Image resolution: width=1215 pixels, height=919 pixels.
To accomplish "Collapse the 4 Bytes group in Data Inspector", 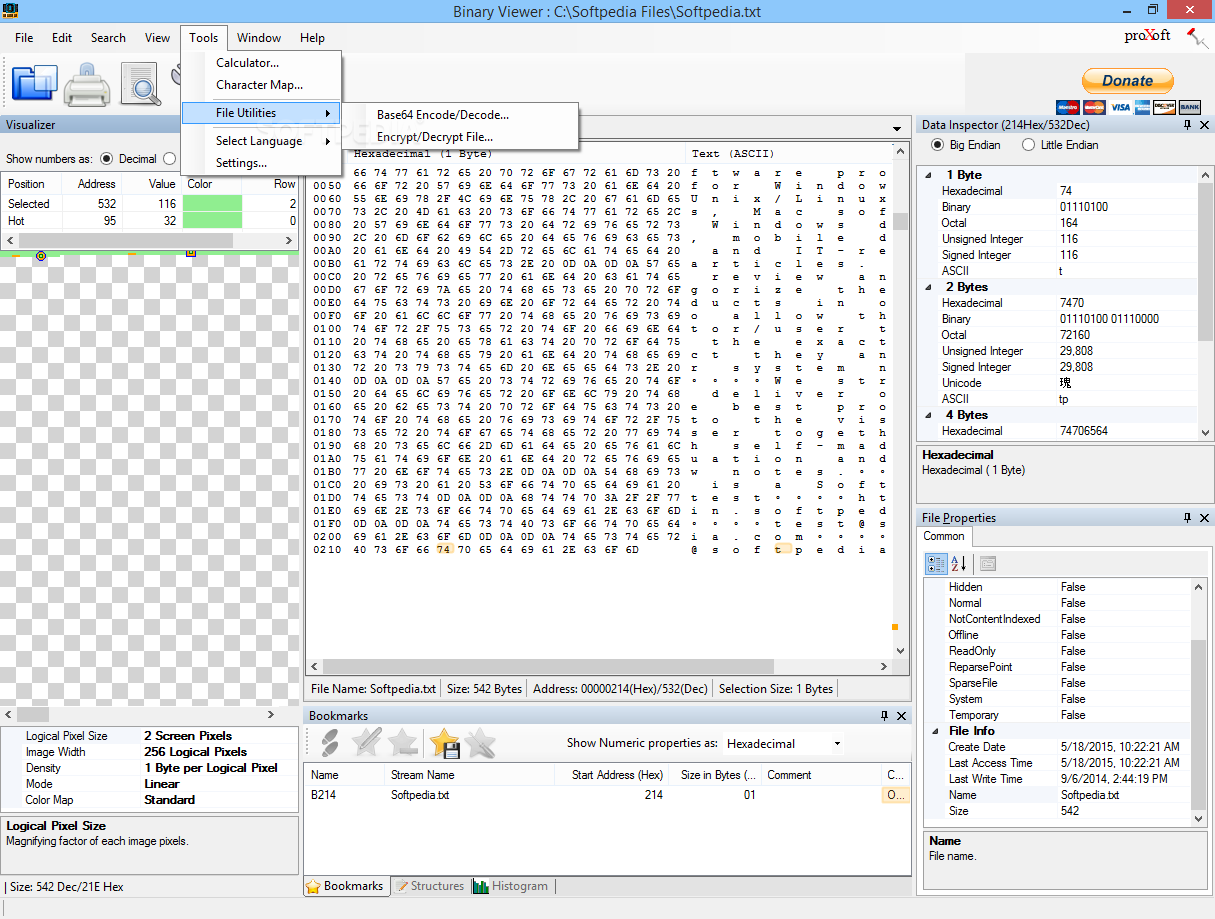I will [x=927, y=415].
